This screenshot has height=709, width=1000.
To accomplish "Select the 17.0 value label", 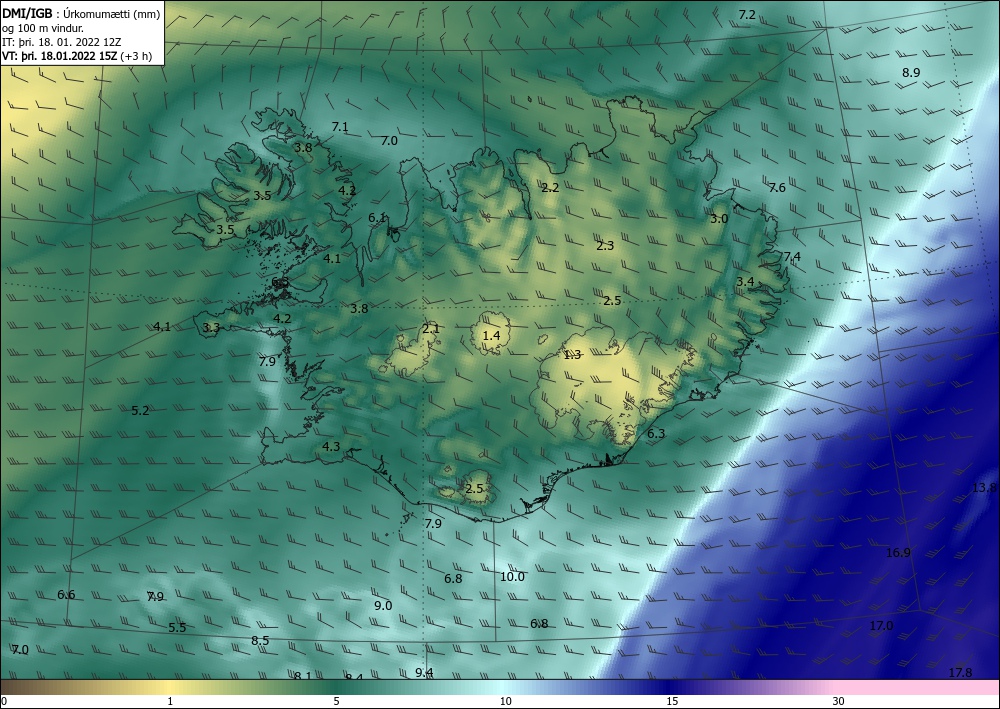I will tap(881, 626).
